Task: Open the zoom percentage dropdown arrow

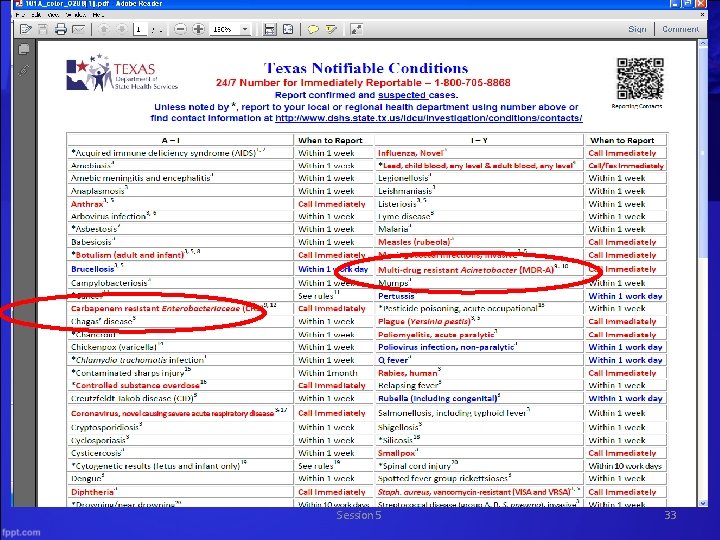Action: click(x=245, y=29)
